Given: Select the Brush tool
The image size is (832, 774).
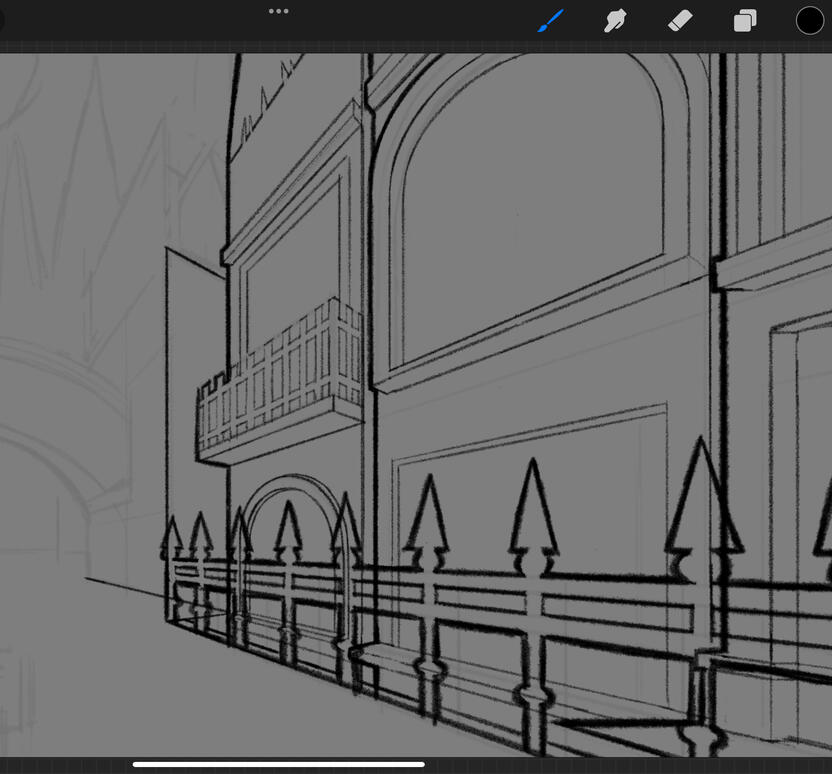Looking at the screenshot, I should tap(551, 20).
